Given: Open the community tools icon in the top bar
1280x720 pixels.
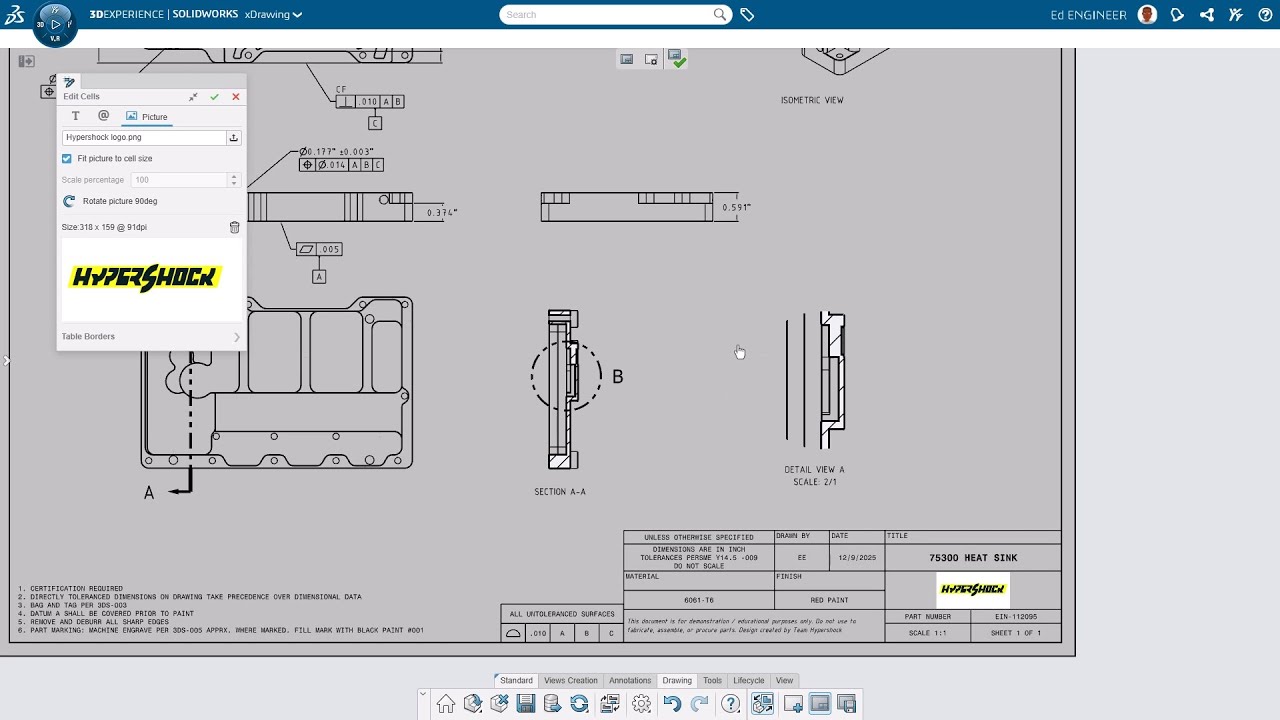Looking at the screenshot, I should [1237, 15].
